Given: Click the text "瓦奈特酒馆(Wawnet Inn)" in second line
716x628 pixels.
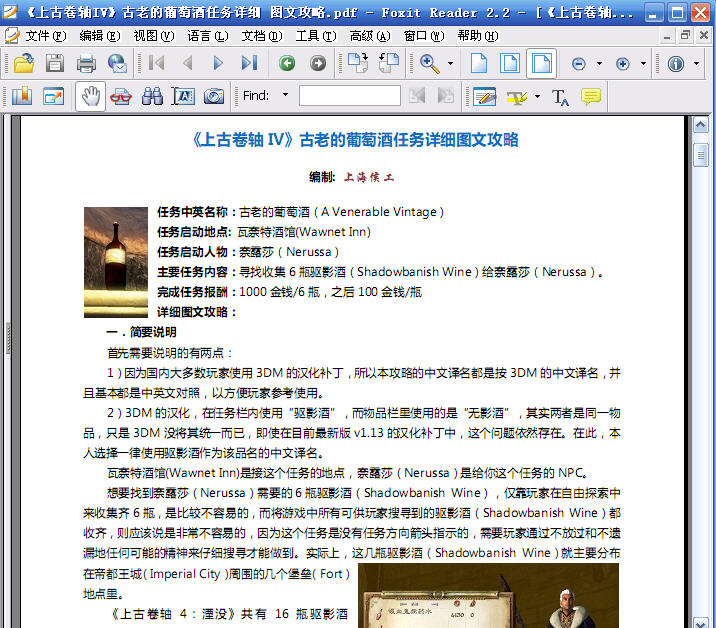Looking at the screenshot, I should coord(304,232).
